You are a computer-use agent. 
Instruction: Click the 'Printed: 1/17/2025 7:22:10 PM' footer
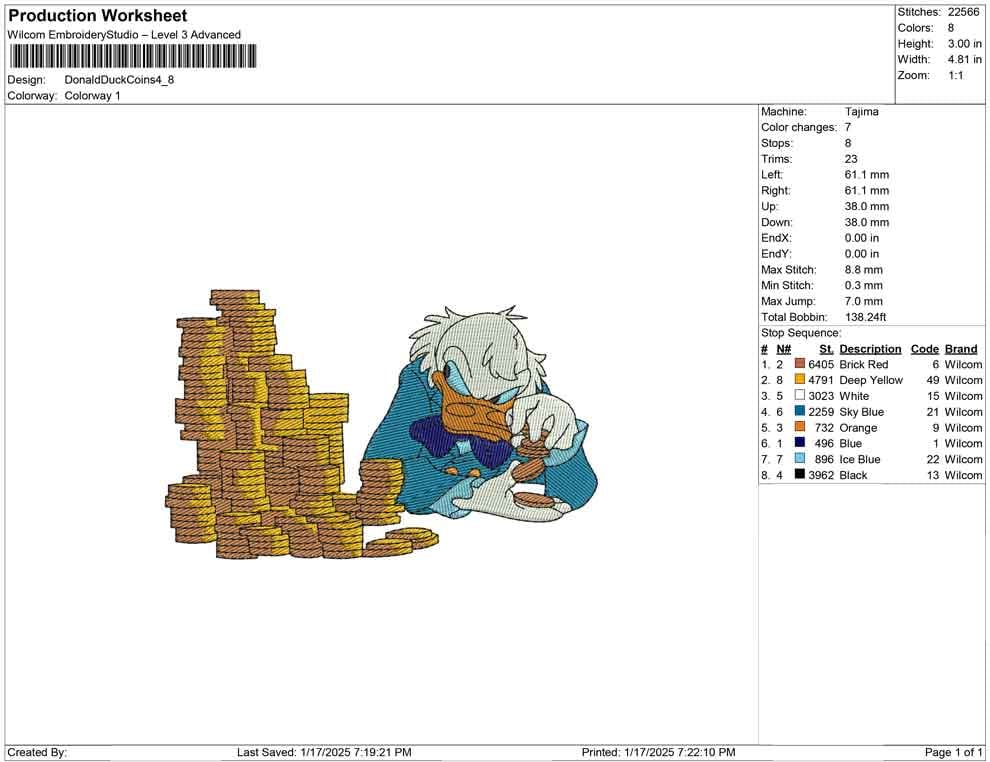click(x=659, y=752)
